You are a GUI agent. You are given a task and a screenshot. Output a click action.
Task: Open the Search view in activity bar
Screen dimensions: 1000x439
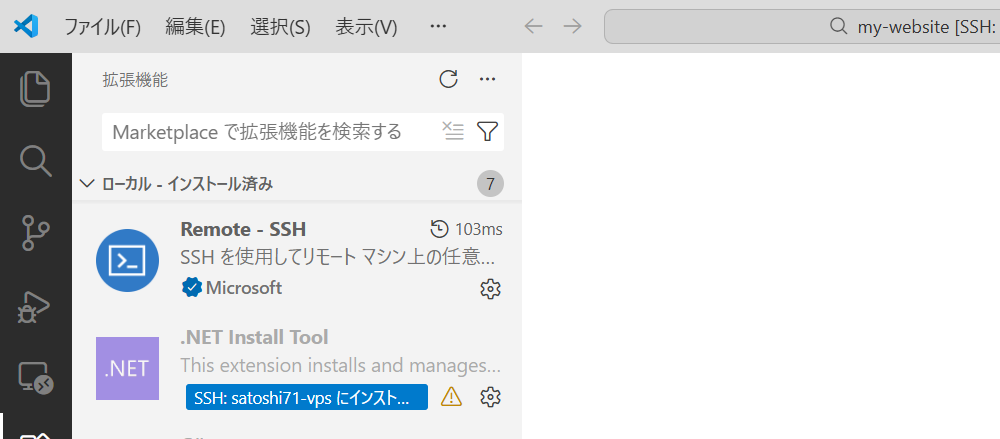36,160
